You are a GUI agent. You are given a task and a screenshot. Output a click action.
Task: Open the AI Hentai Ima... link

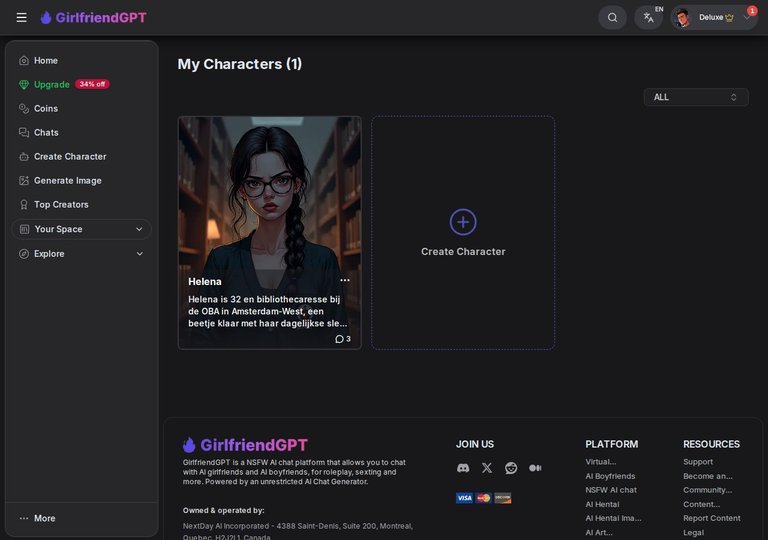613,518
